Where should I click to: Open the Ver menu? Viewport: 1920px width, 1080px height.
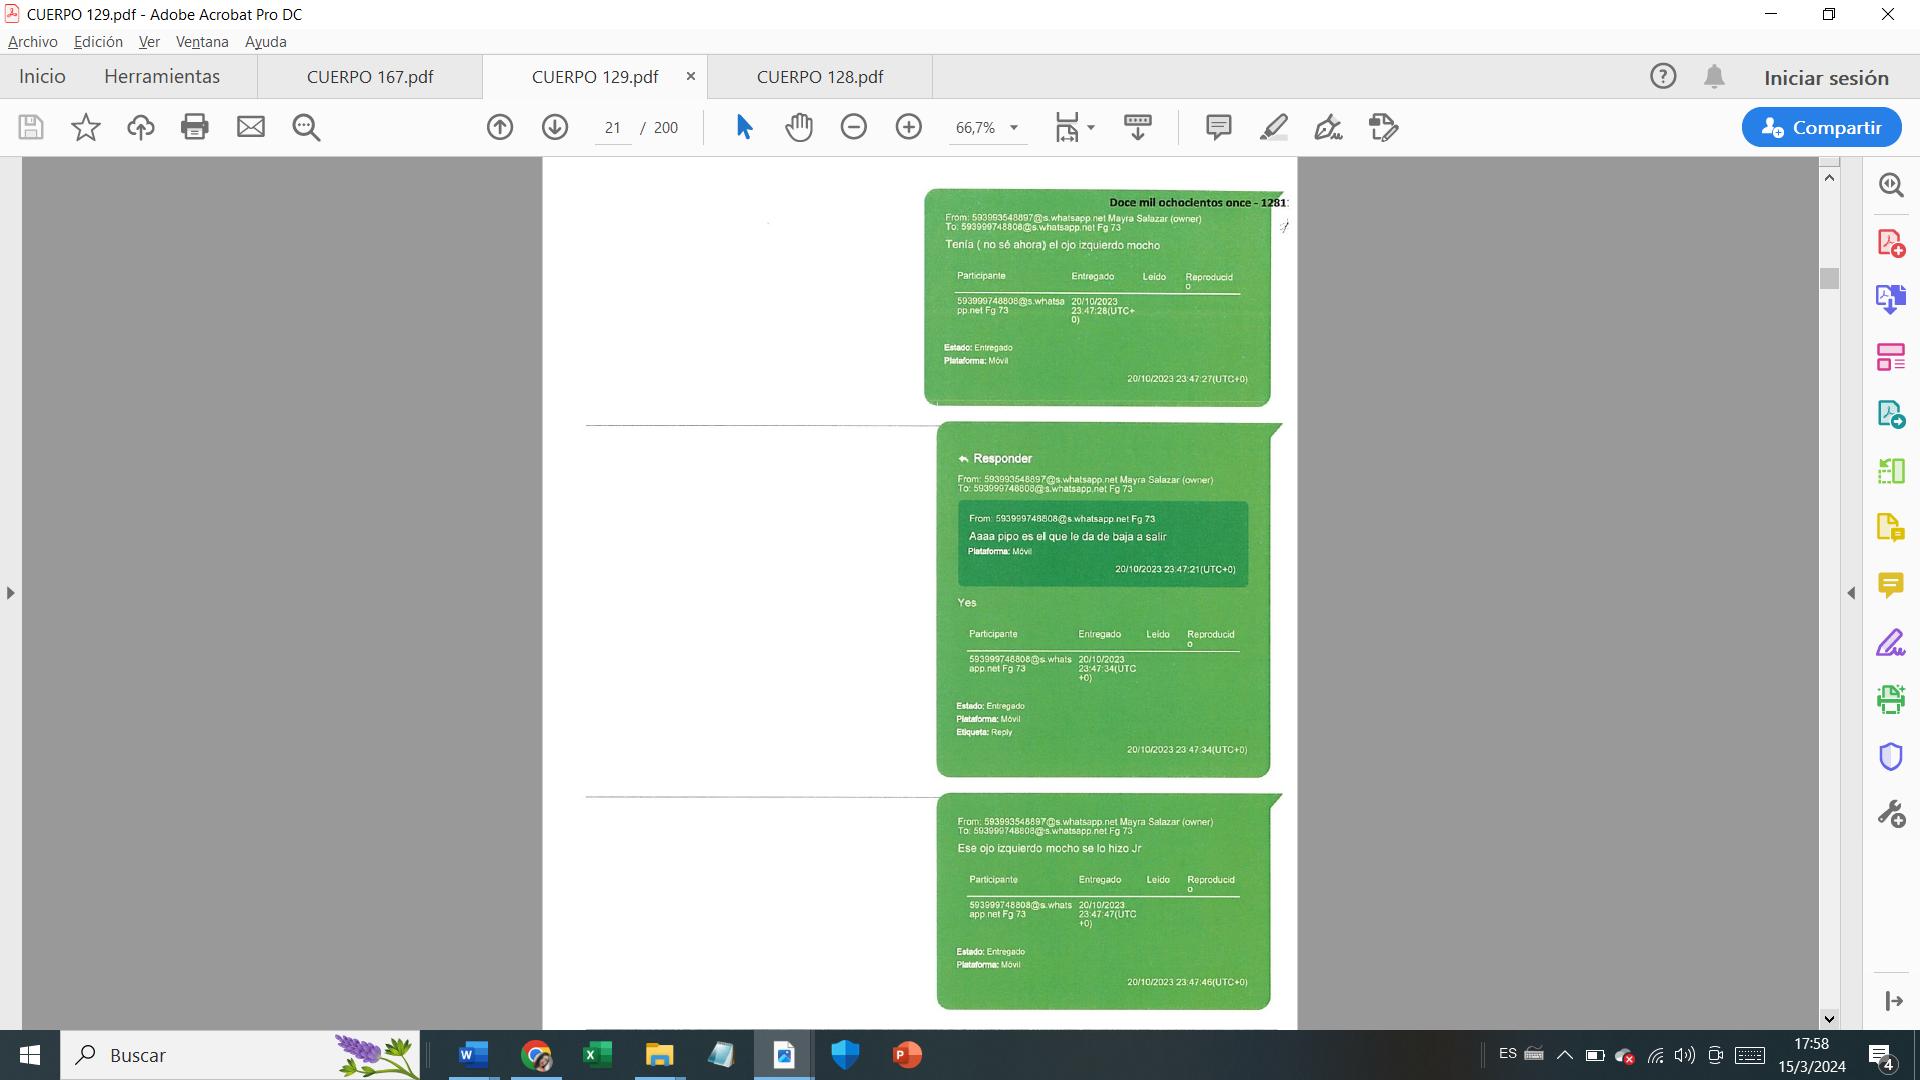coord(149,42)
